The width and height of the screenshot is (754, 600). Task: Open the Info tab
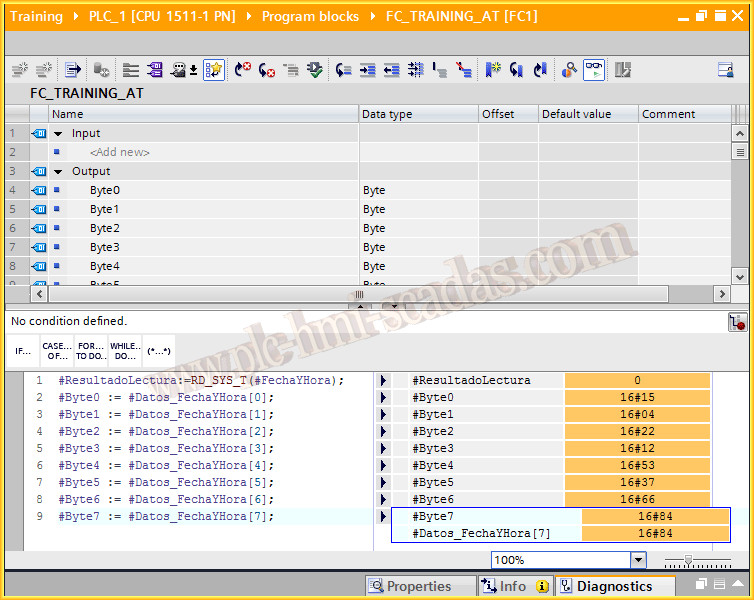coord(513,587)
